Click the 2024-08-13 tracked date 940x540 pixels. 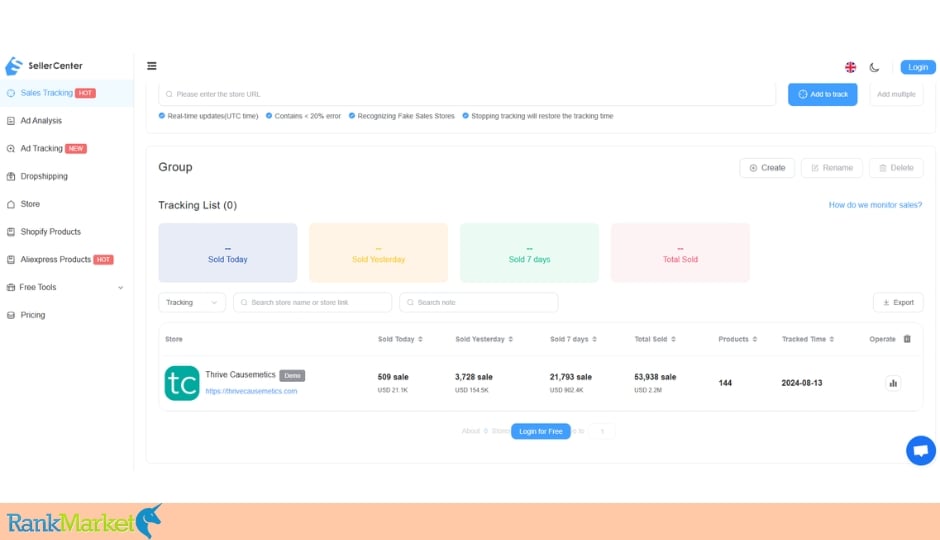(x=802, y=383)
